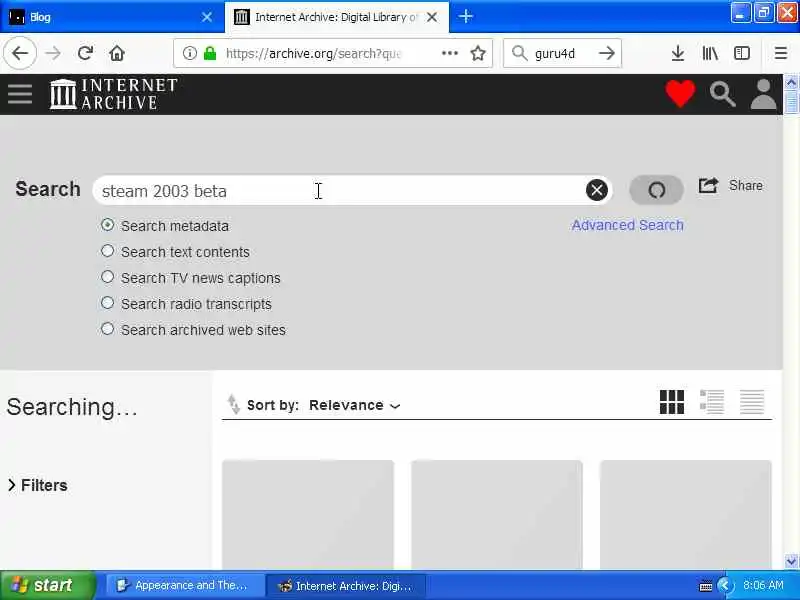
Task: Open the Internet Archive navigation menu
Action: pyautogui.click(x=20, y=94)
